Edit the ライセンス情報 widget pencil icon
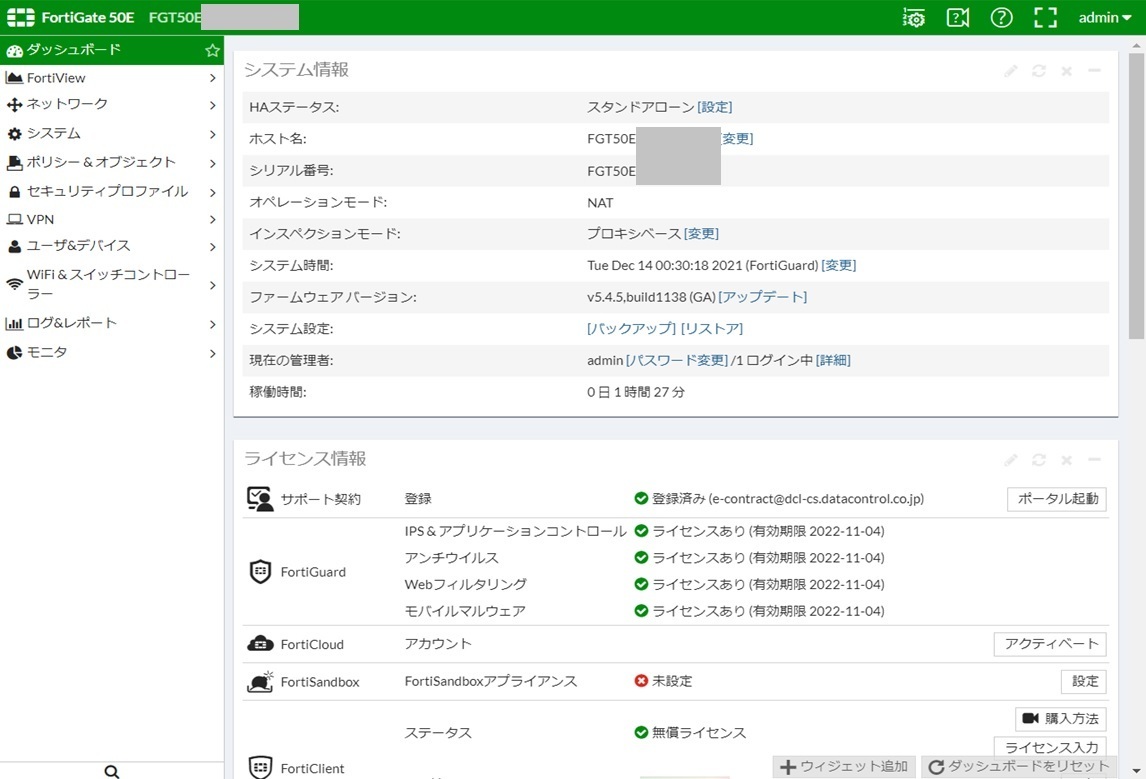 1011,460
